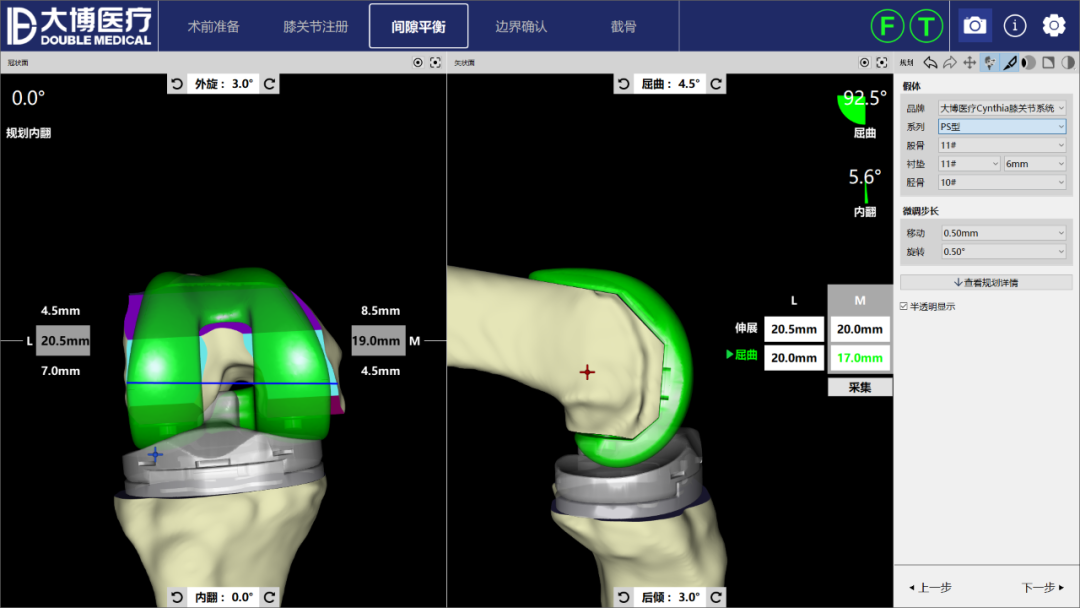
Task: Click the fit-to-view icon in coronal panel
Action: pos(435,63)
